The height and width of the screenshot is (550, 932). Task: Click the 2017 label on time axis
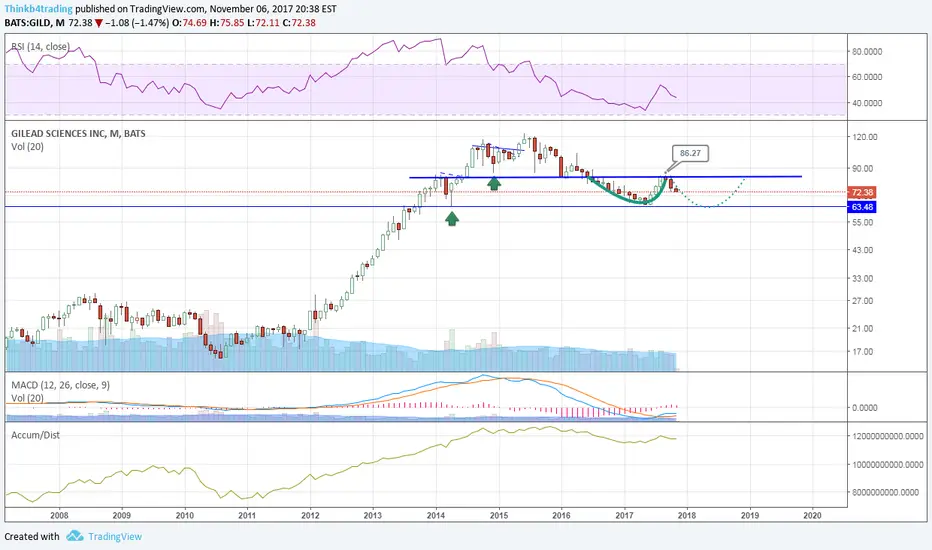point(625,516)
